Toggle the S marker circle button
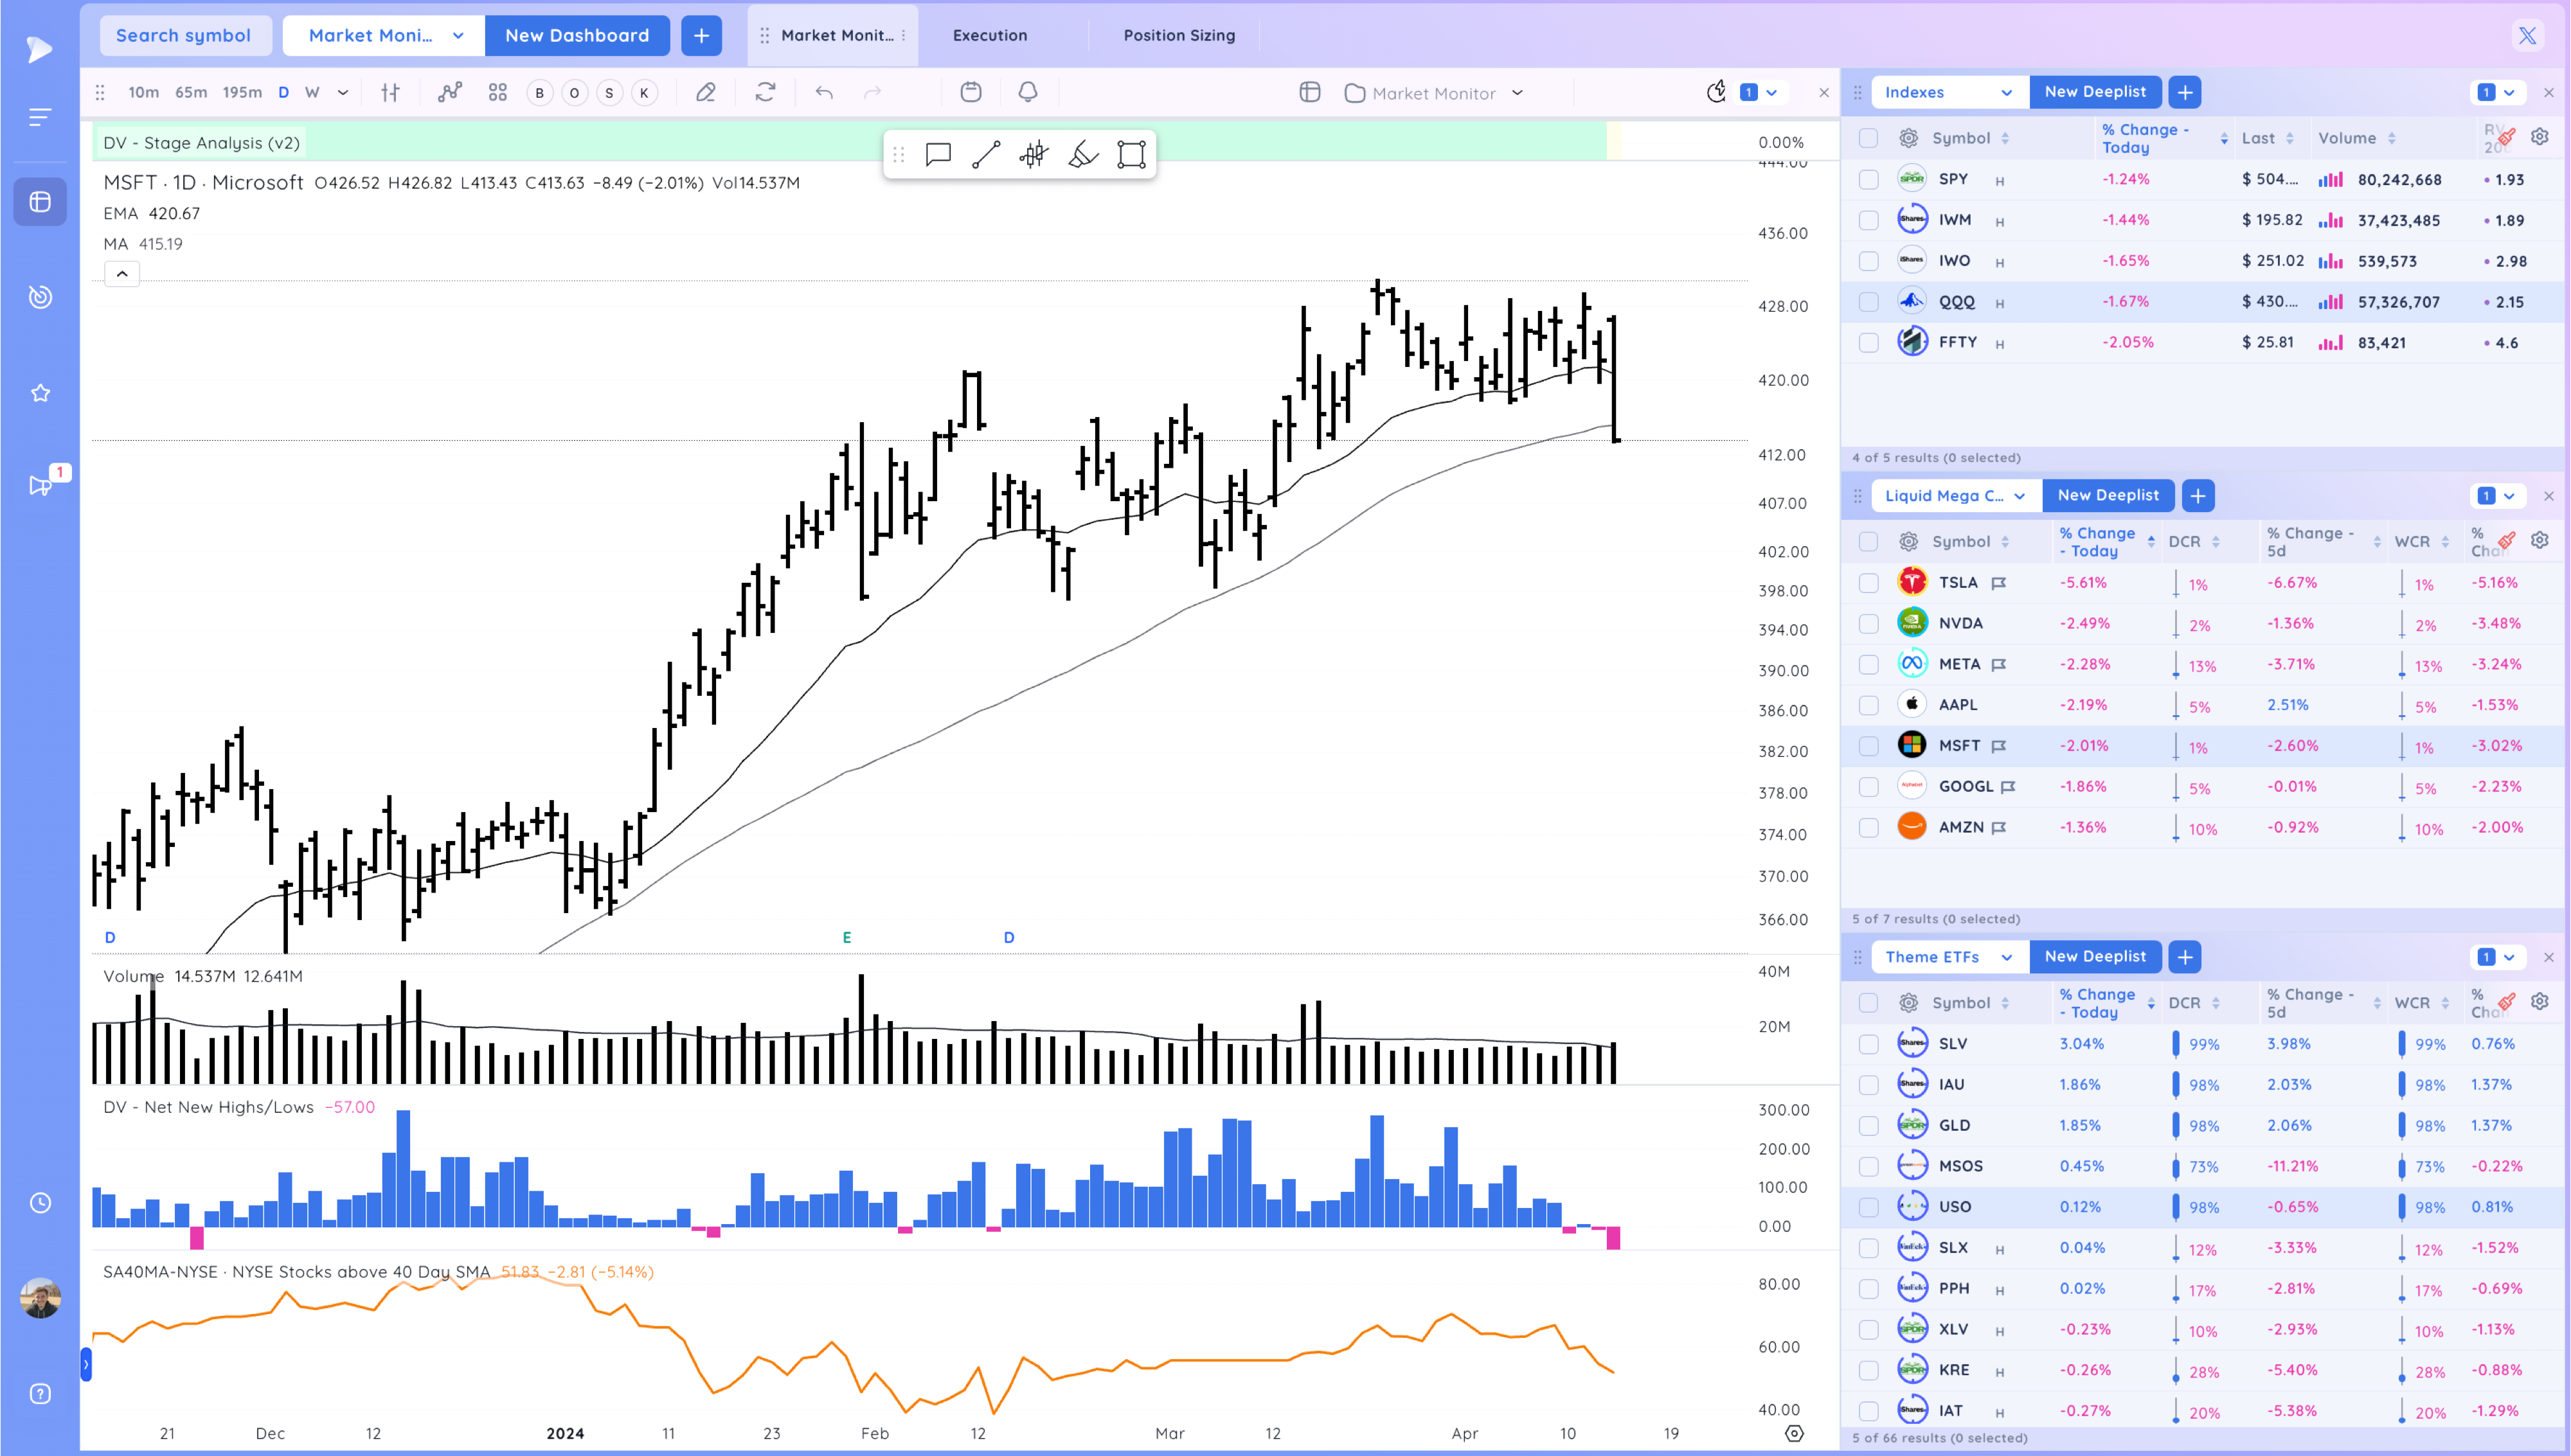2571x1456 pixels. click(x=609, y=93)
